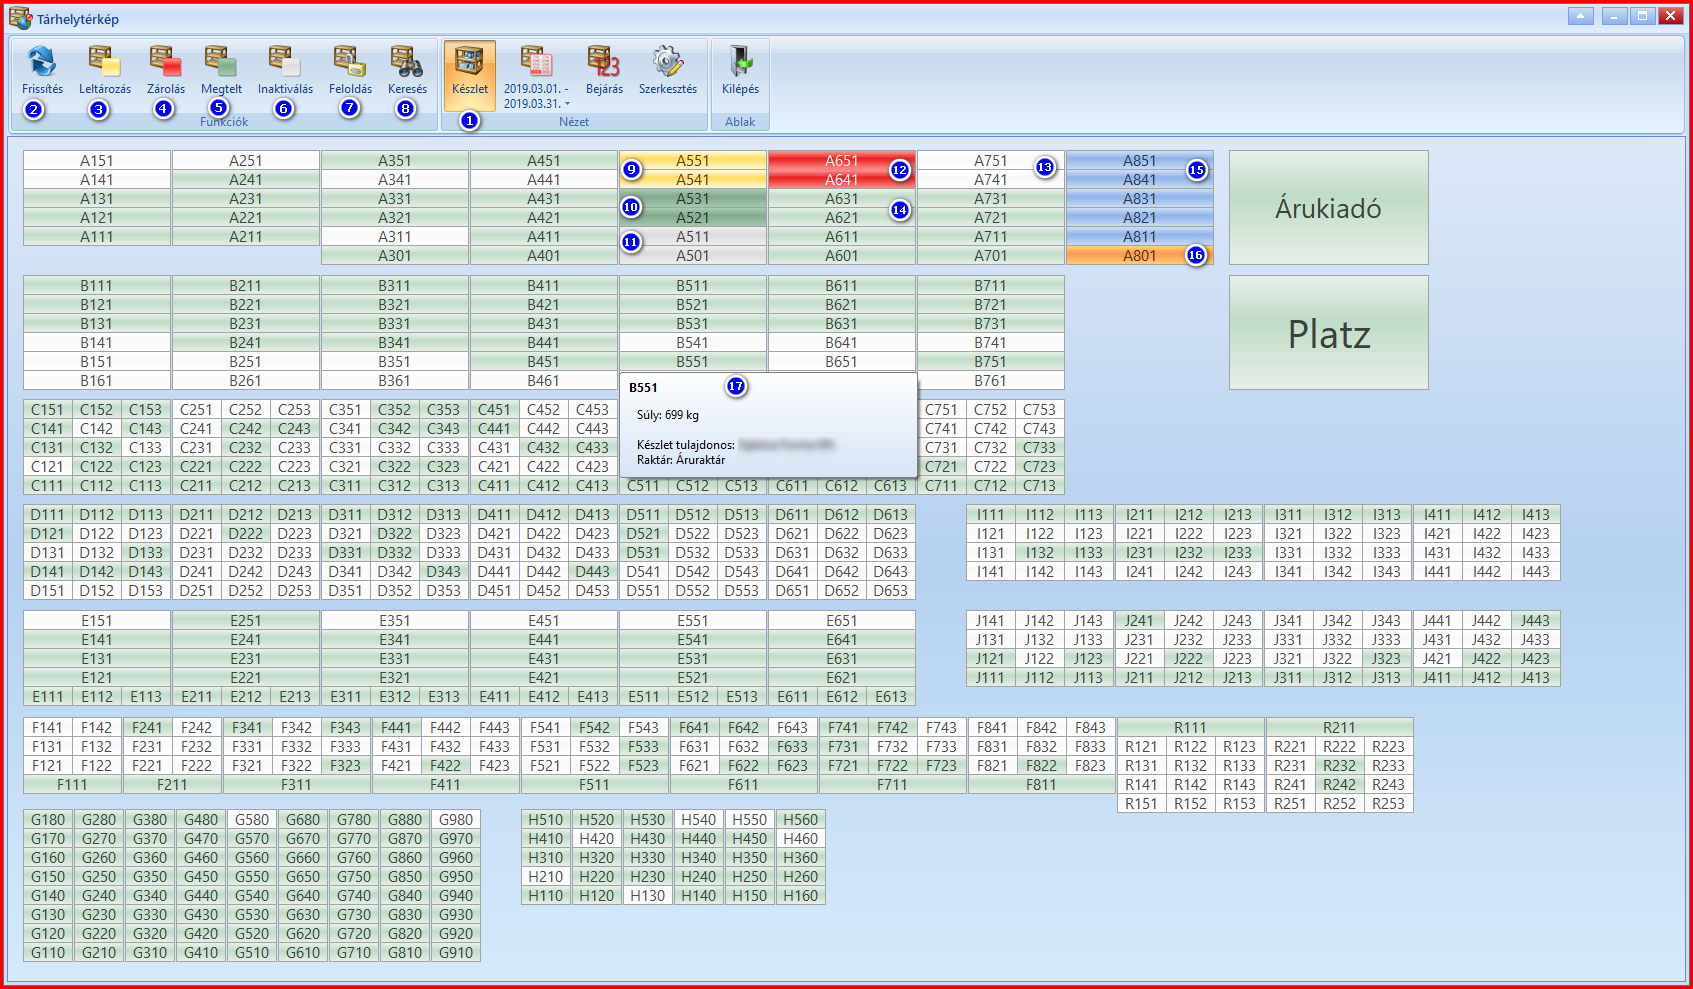Select storage cell F811
The image size is (1693, 989).
coord(1041,785)
